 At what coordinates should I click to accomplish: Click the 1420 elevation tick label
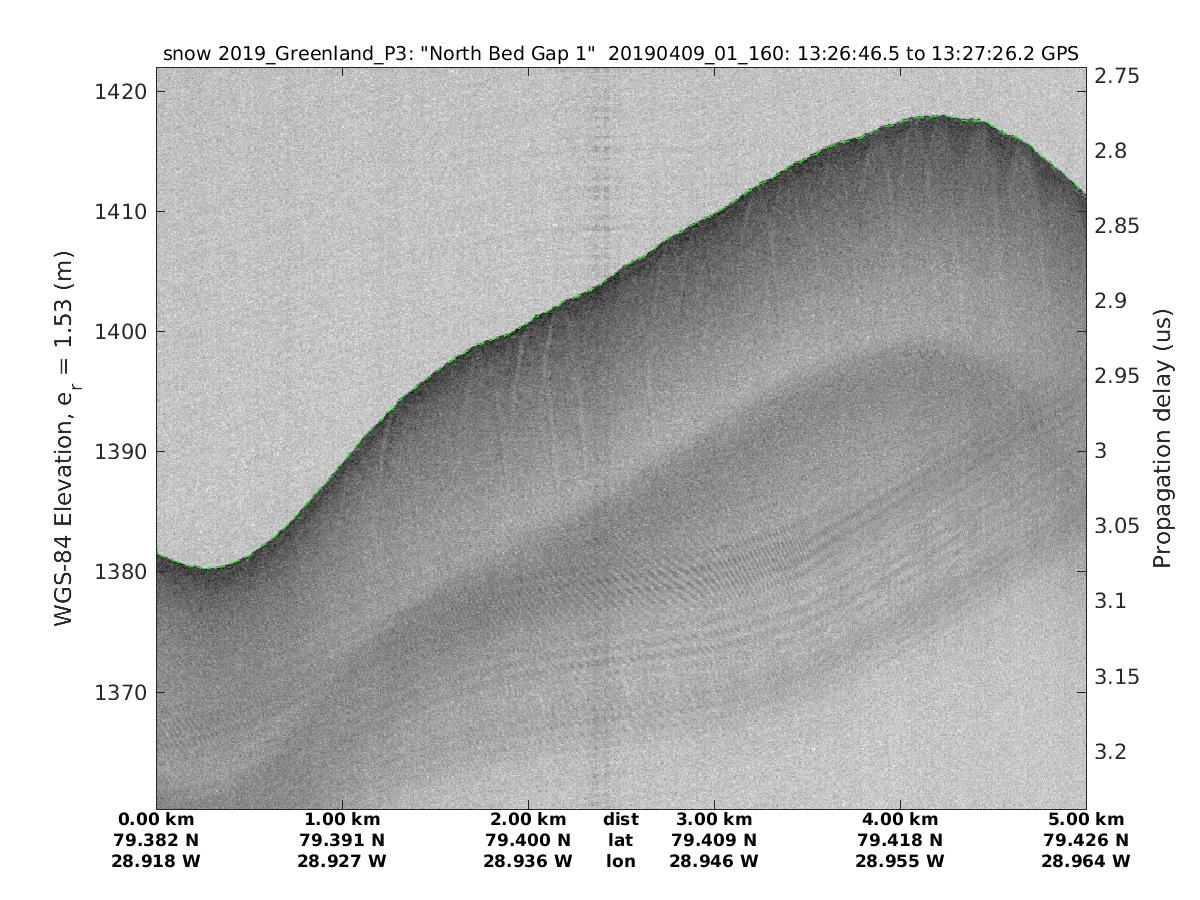tap(118, 92)
